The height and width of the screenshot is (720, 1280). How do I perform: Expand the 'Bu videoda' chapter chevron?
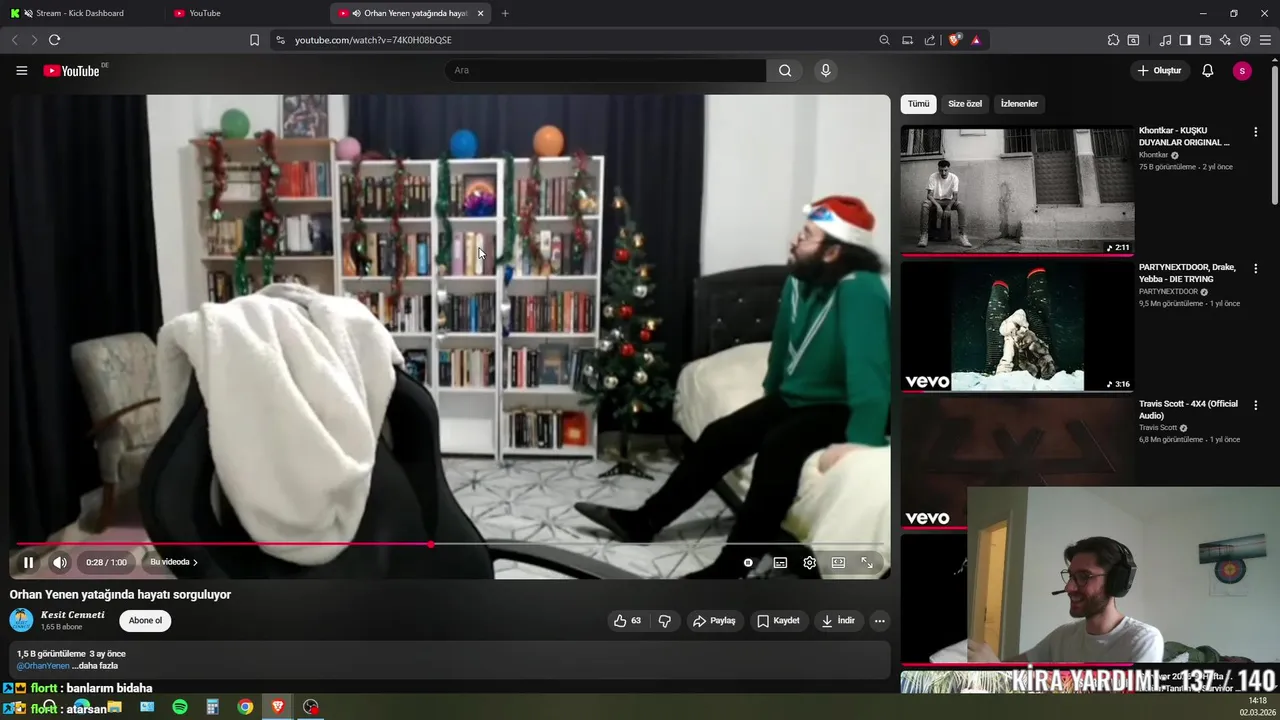(x=195, y=563)
